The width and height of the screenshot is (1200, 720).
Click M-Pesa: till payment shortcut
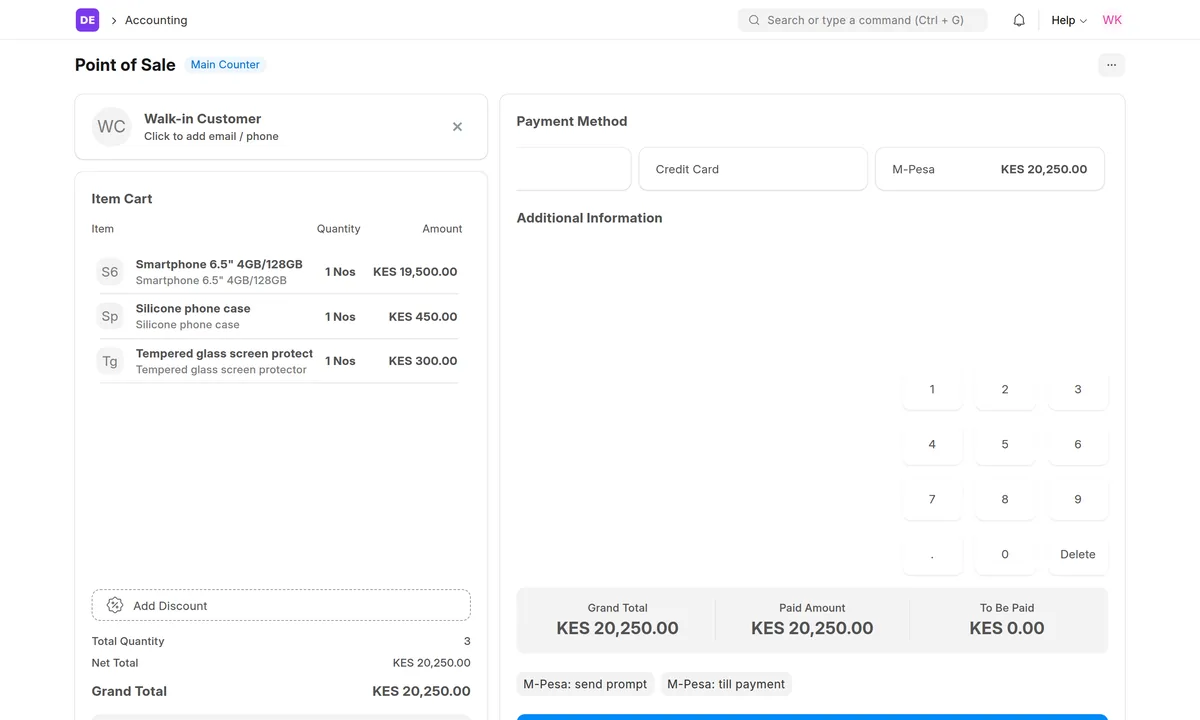726,684
